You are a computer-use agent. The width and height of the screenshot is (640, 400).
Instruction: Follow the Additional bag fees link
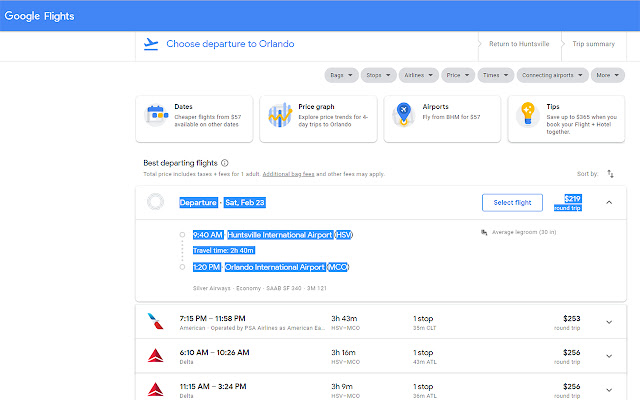[288, 174]
